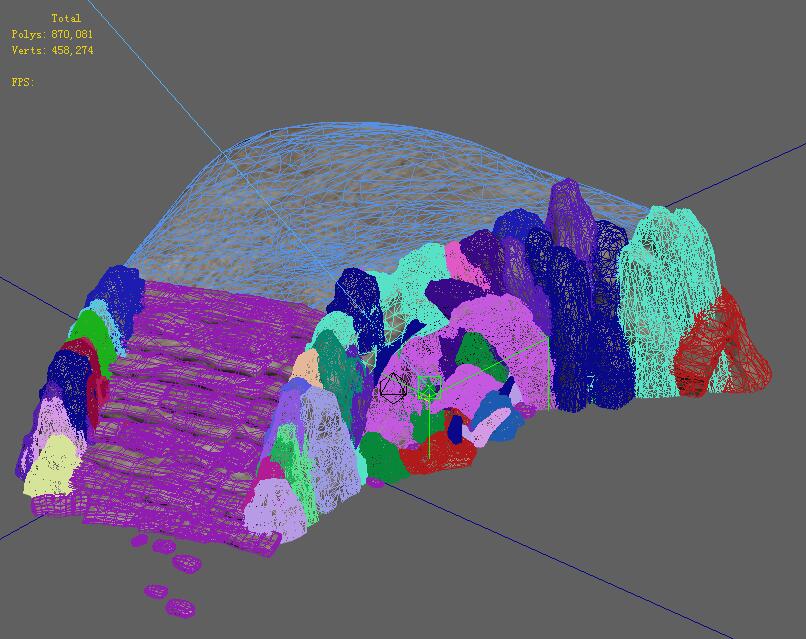Image resolution: width=806 pixels, height=639 pixels.
Task: Select the lowest purple stepping stone
Action: click(x=180, y=608)
